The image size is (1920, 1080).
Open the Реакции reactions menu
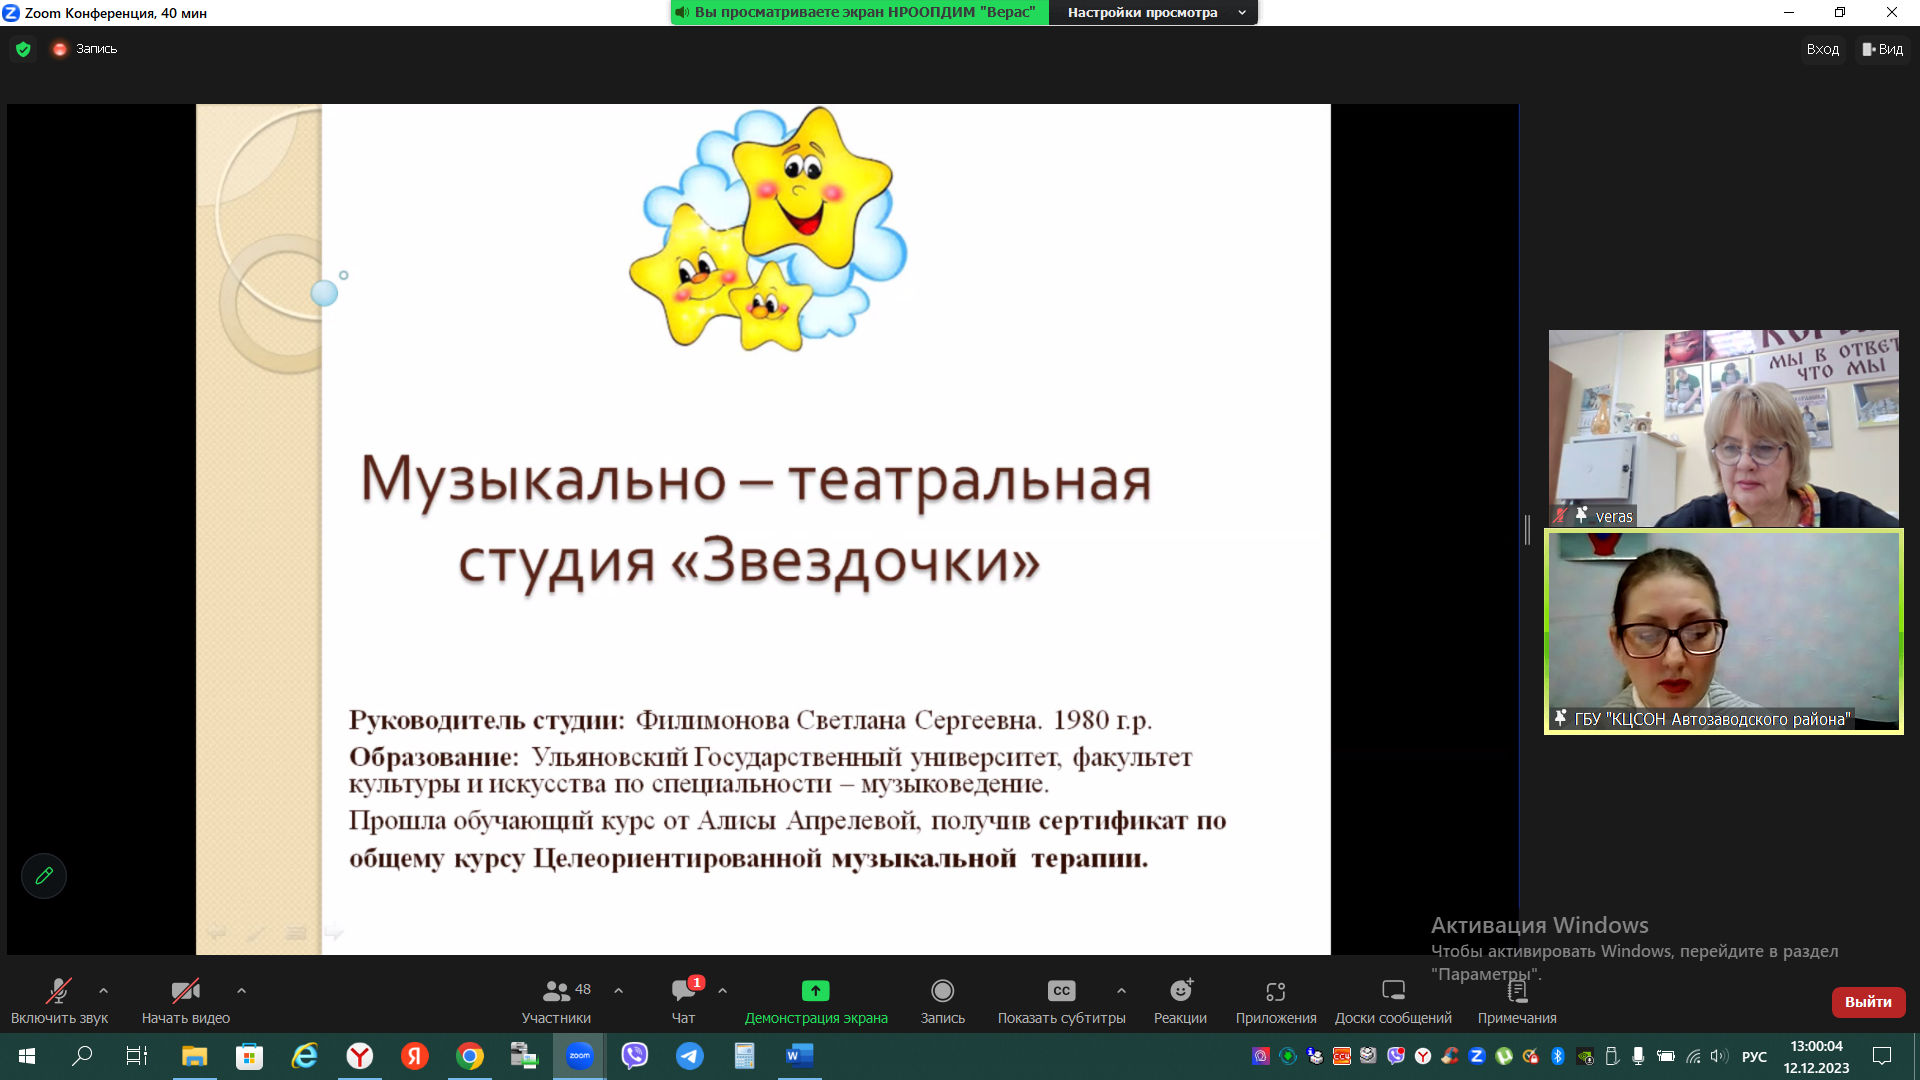coord(1181,1001)
